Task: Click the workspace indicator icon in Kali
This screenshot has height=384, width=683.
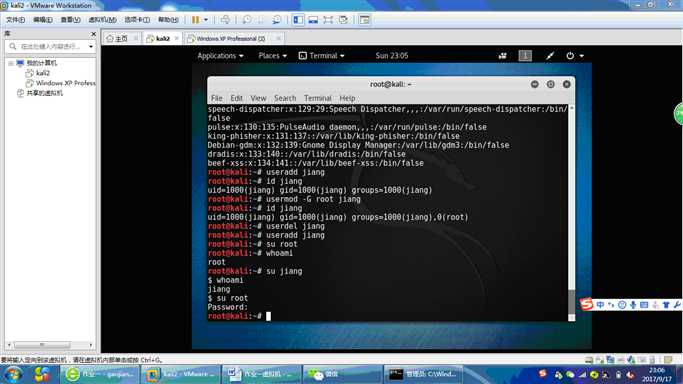Action: click(x=525, y=56)
